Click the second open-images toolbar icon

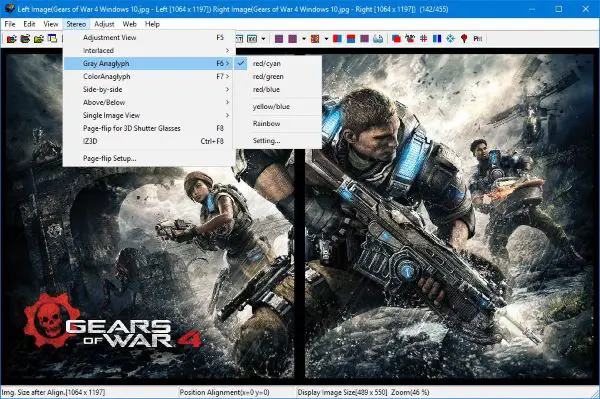pos(25,39)
